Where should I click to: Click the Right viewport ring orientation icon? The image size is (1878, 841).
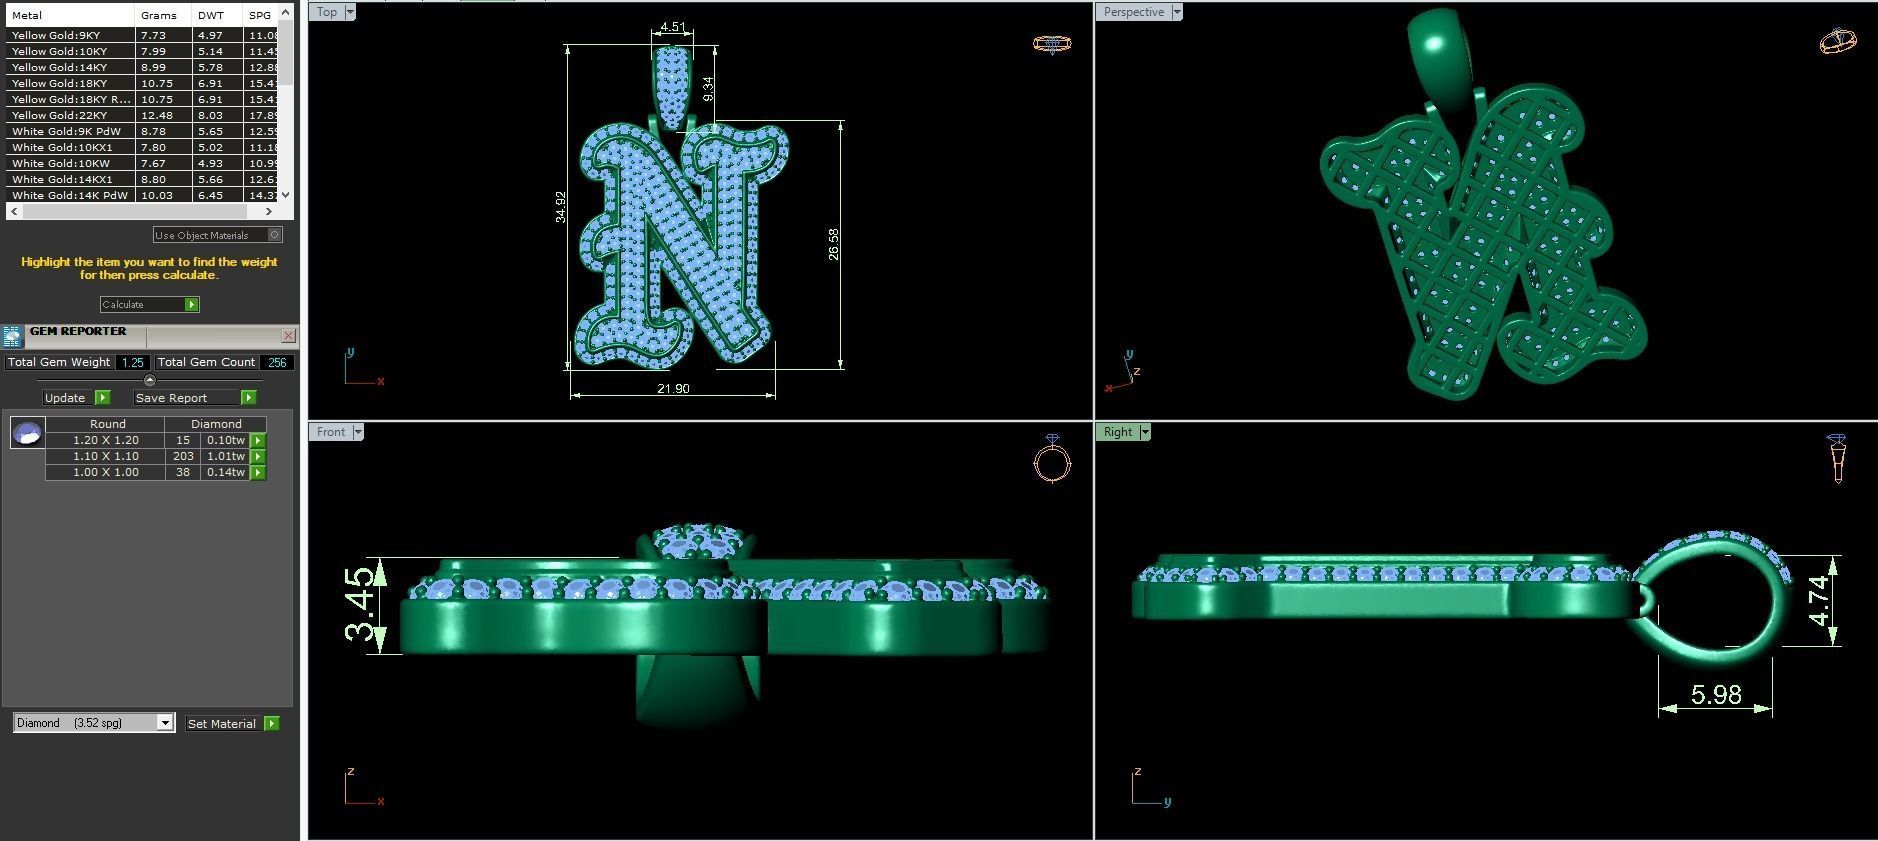pos(1837,459)
